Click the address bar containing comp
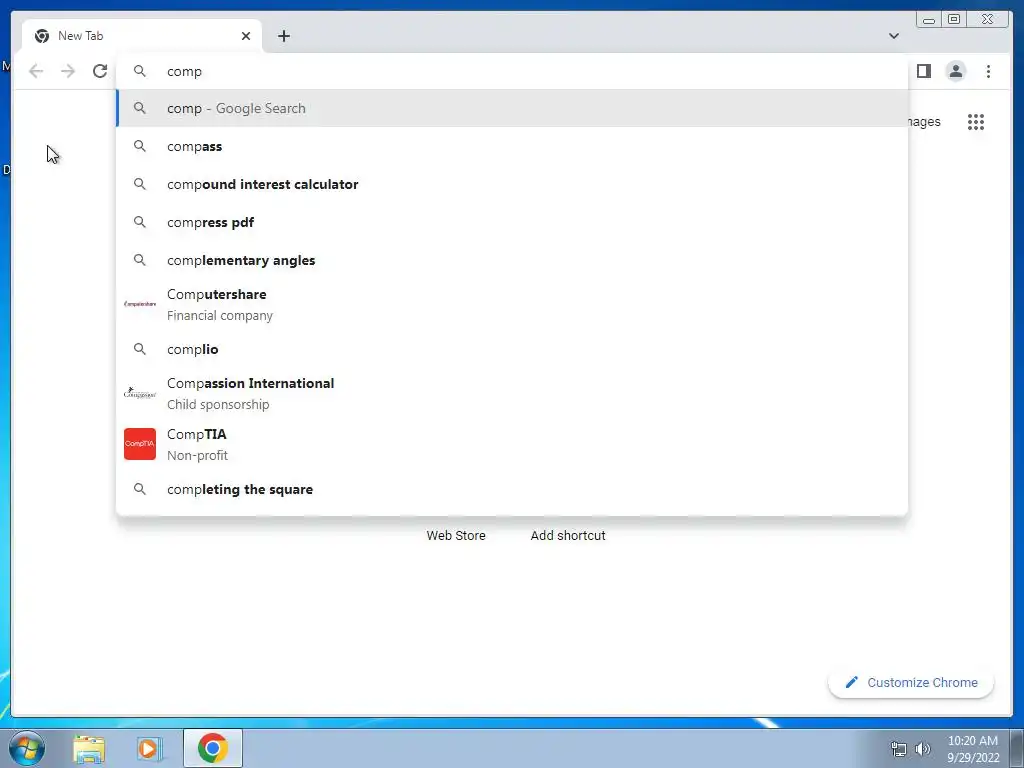 tap(512, 71)
